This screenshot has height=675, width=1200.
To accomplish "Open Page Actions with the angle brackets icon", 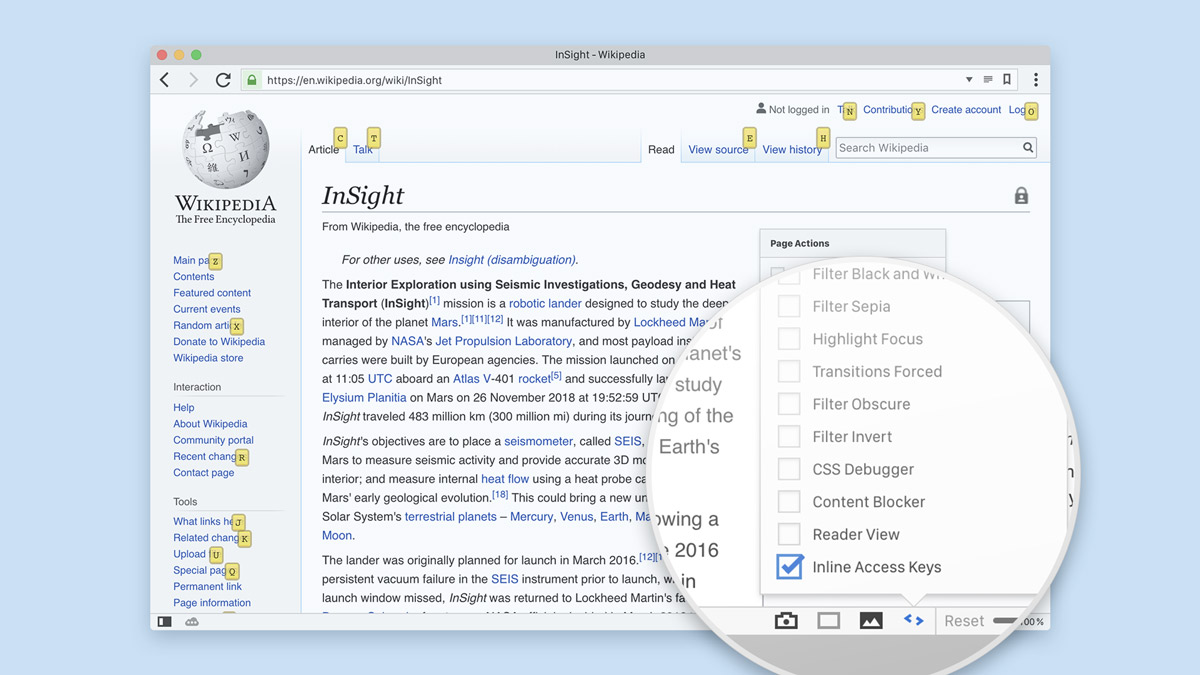I will pos(913,620).
